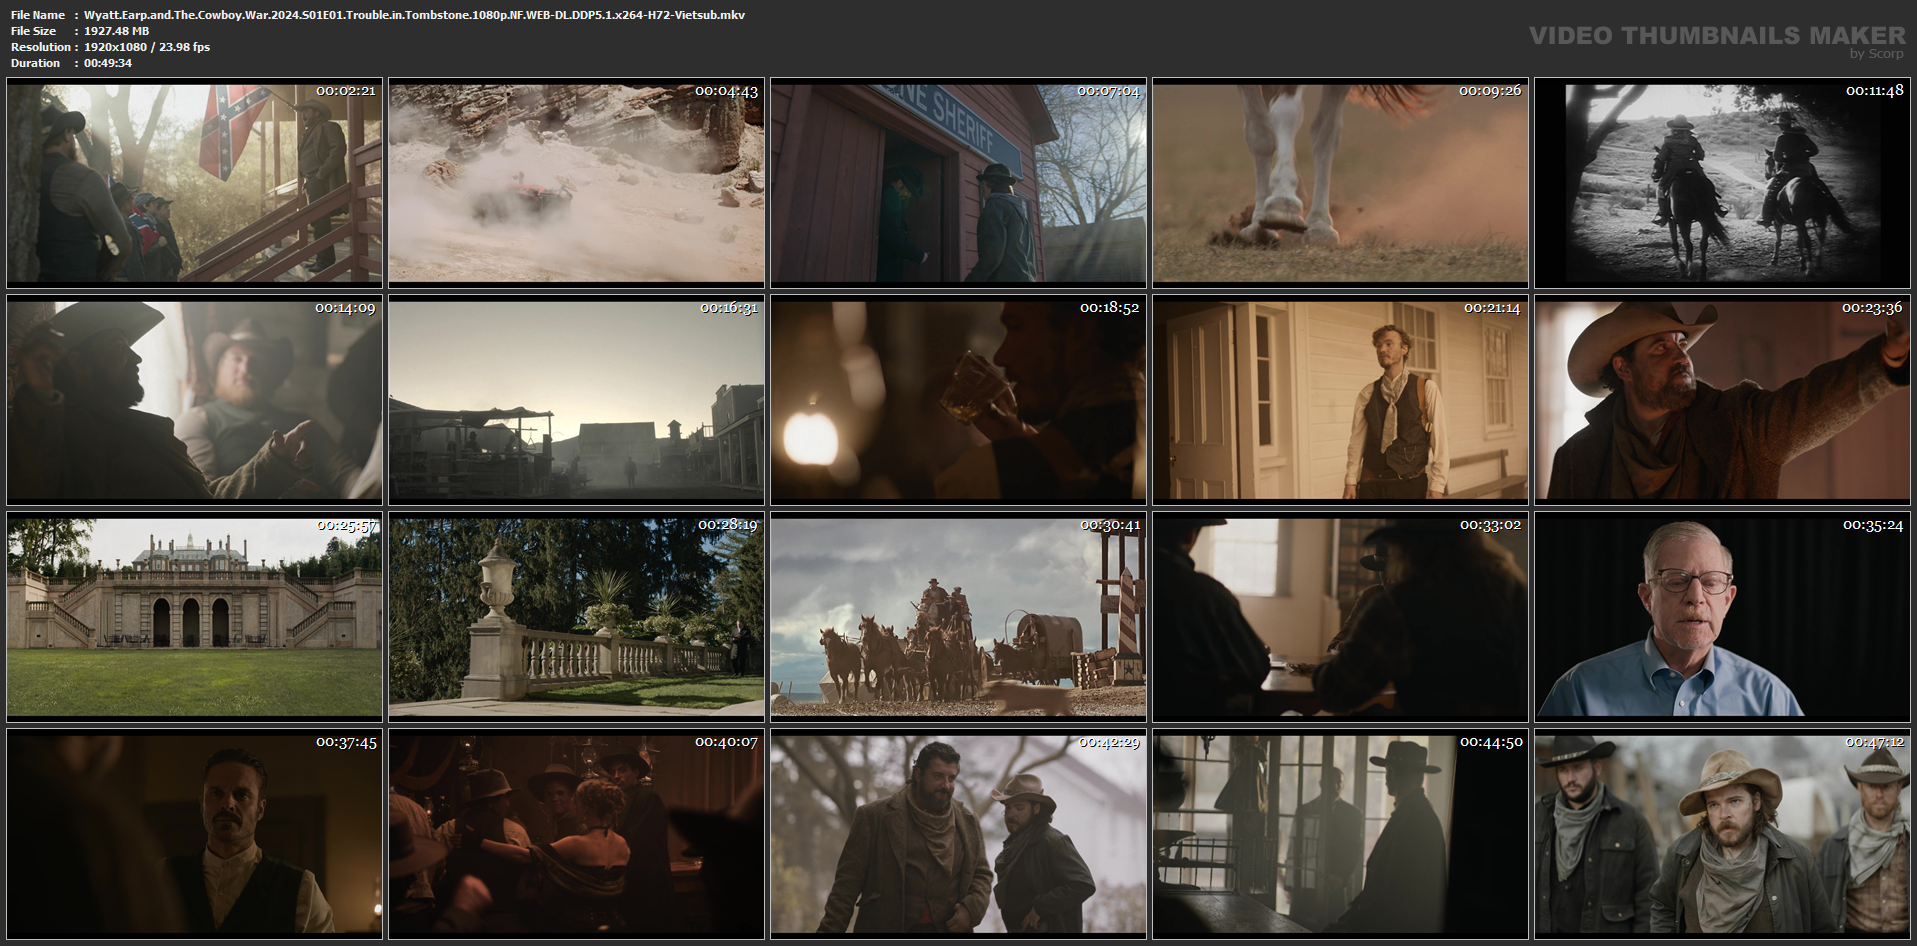Click the duration value 00:49:34
The image size is (1917, 946).
point(108,63)
